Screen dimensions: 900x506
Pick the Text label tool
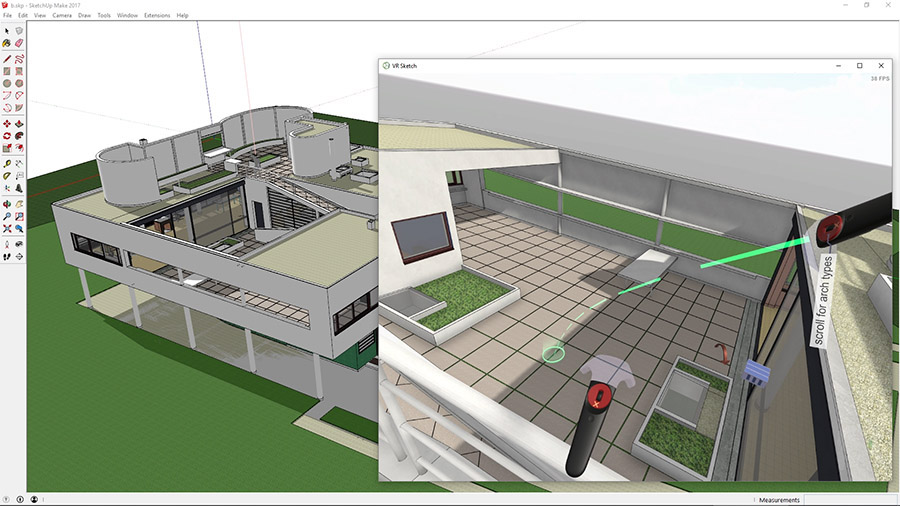click(x=19, y=176)
